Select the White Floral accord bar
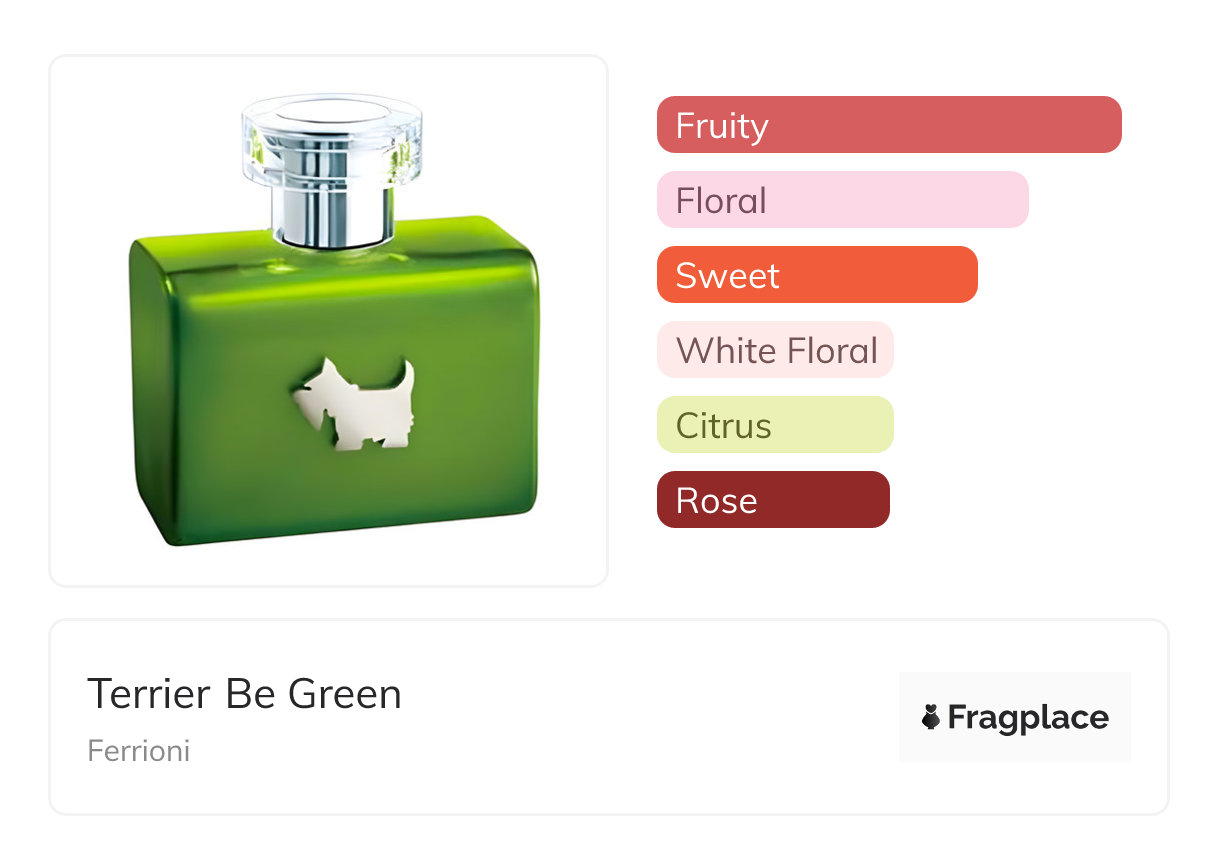Screen dimensions: 1218x864 774,350
